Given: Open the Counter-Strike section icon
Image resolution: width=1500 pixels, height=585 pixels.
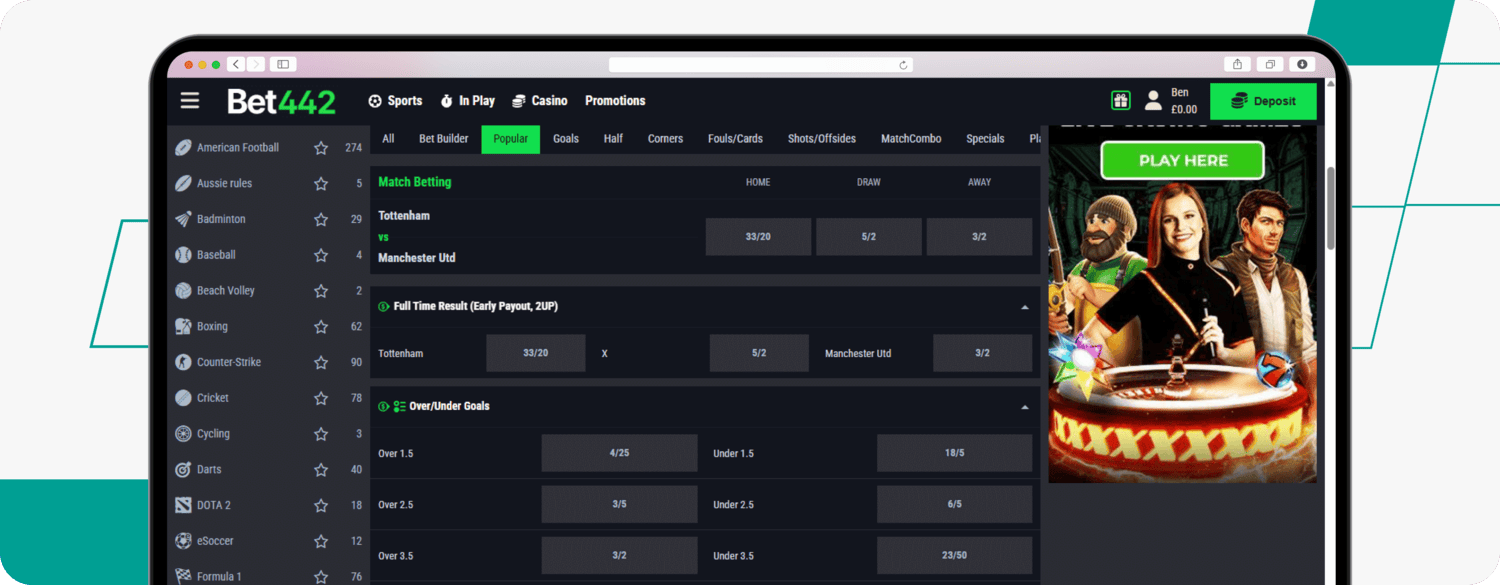Looking at the screenshot, I should pyautogui.click(x=183, y=361).
